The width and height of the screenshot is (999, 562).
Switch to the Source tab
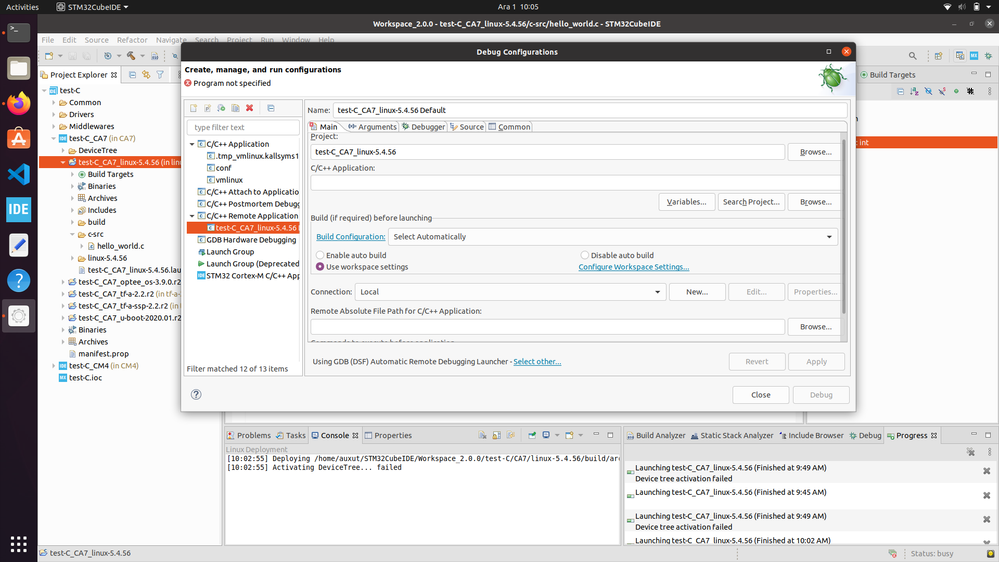pyautogui.click(x=467, y=127)
